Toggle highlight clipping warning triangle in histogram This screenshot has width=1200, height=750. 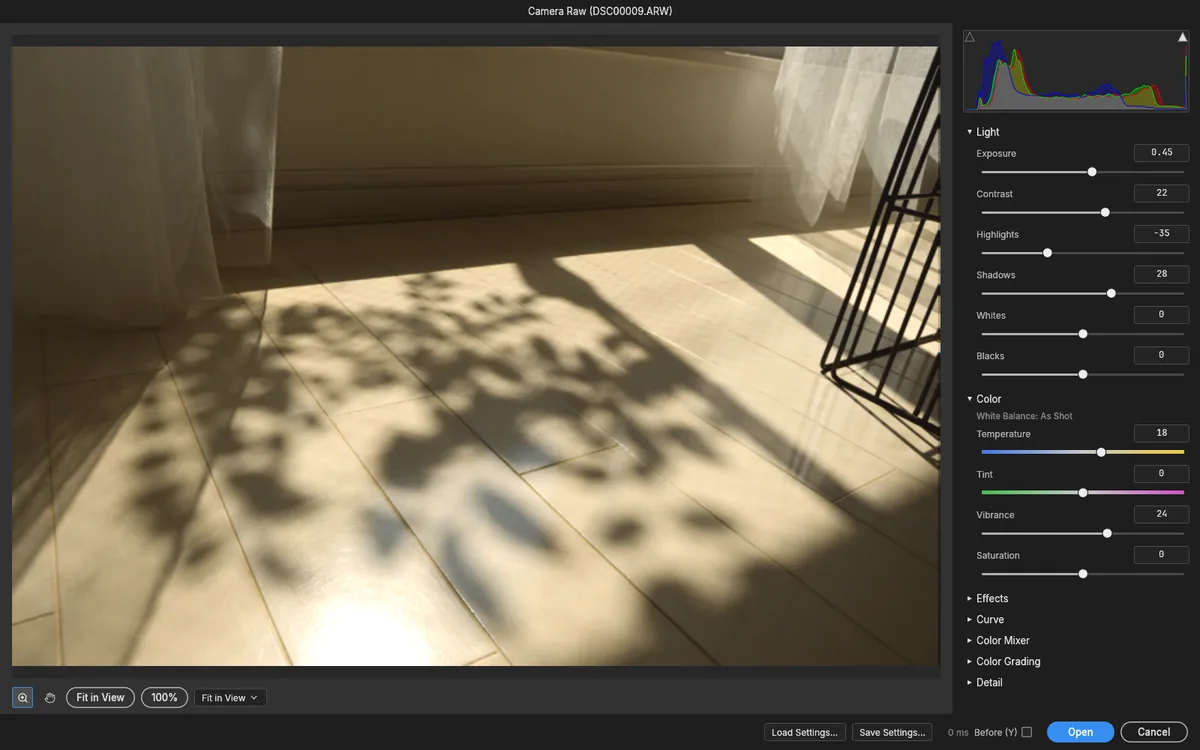point(1183,37)
